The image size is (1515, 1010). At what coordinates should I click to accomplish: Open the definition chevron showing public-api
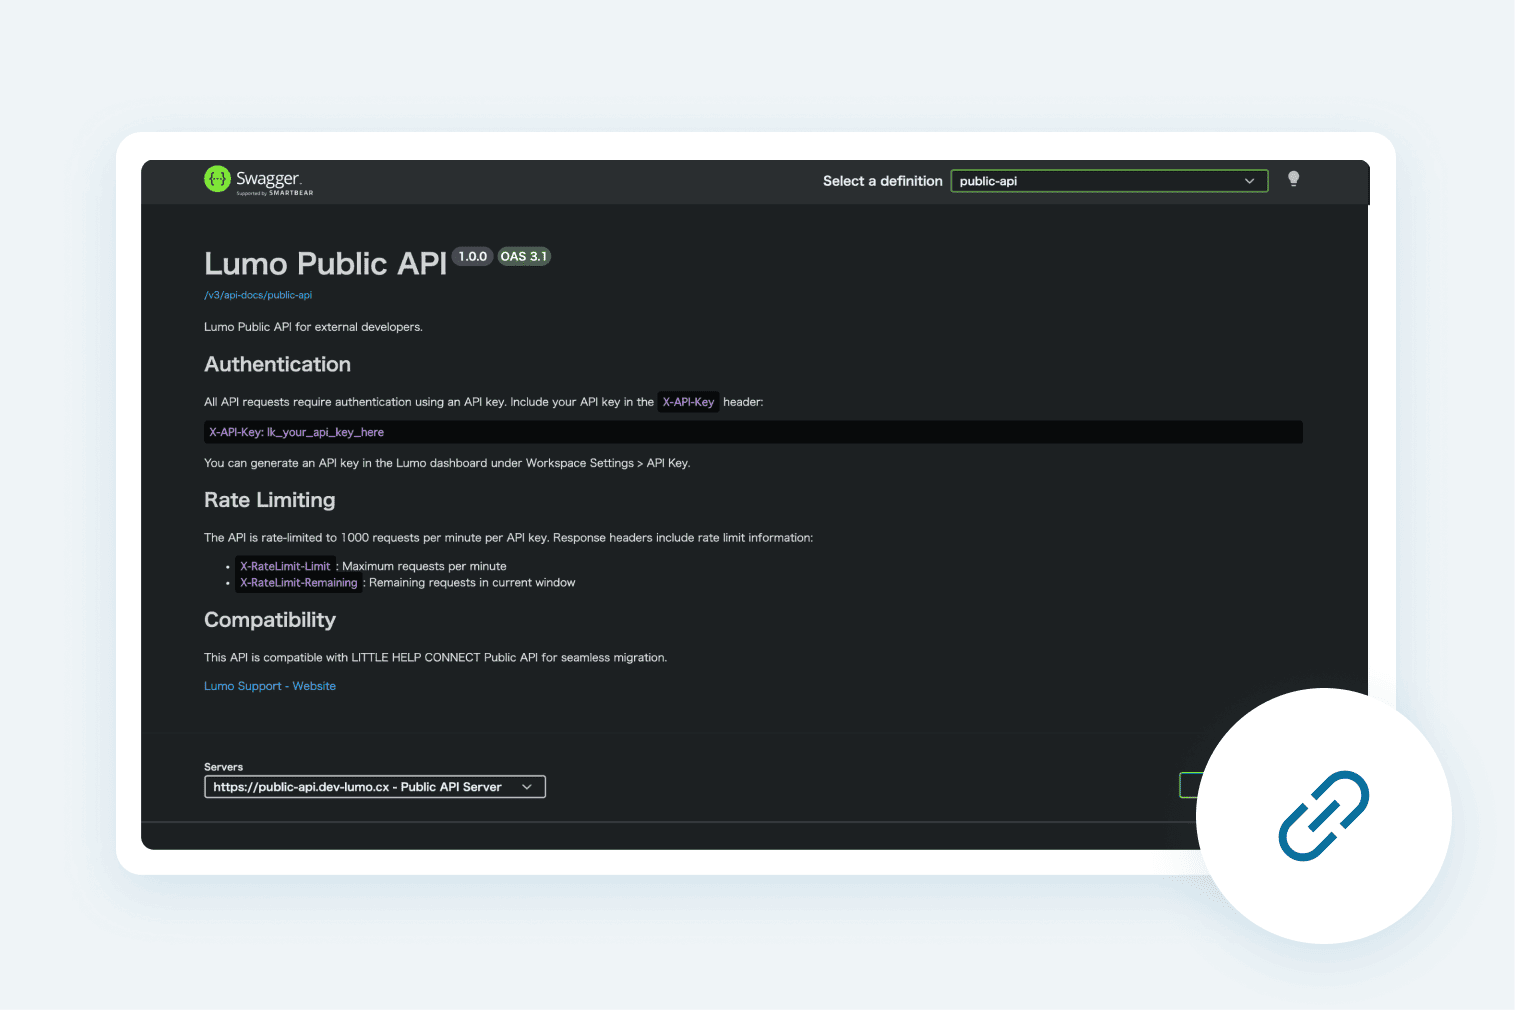[1249, 181]
